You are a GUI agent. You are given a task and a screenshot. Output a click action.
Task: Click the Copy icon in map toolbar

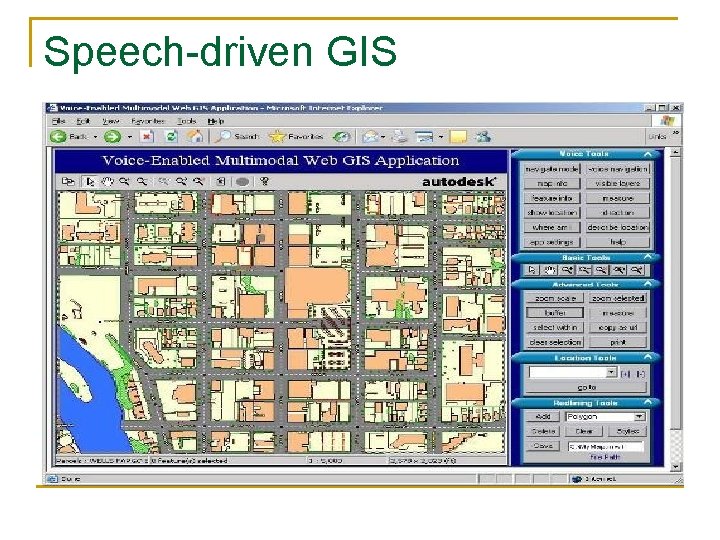[x=68, y=182]
